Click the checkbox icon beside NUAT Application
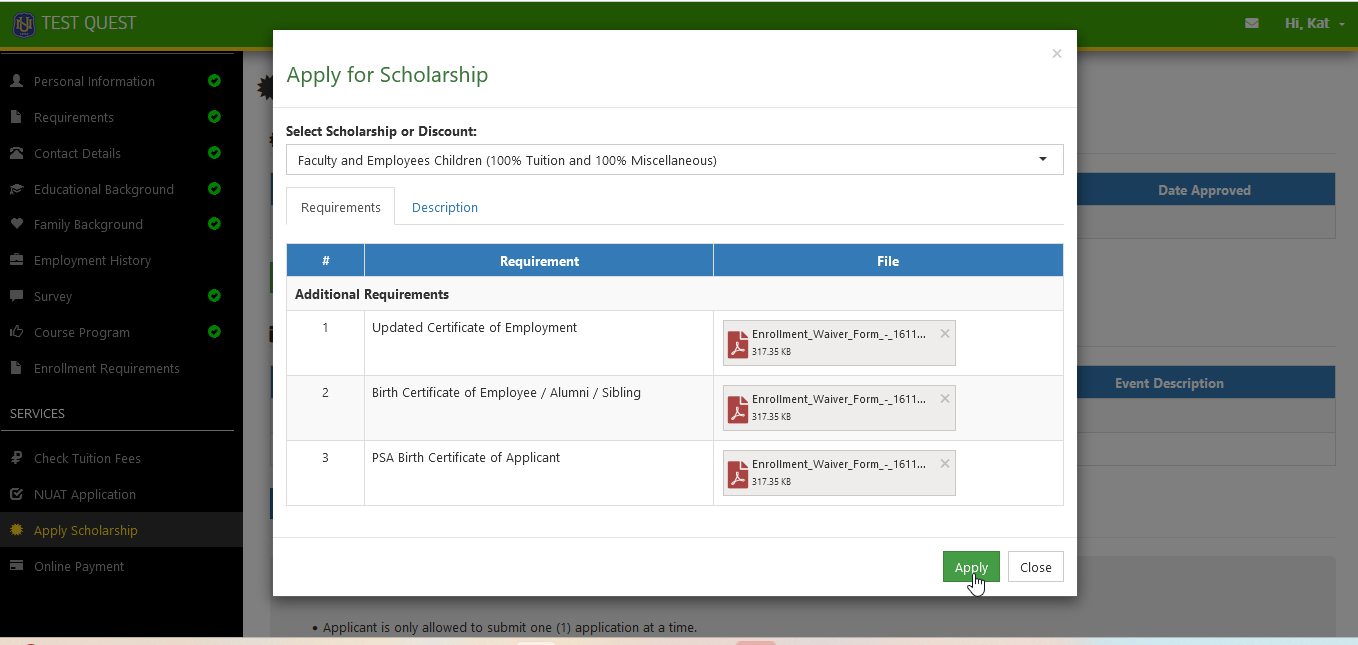Screen dimensions: 1358x645 click(16, 494)
